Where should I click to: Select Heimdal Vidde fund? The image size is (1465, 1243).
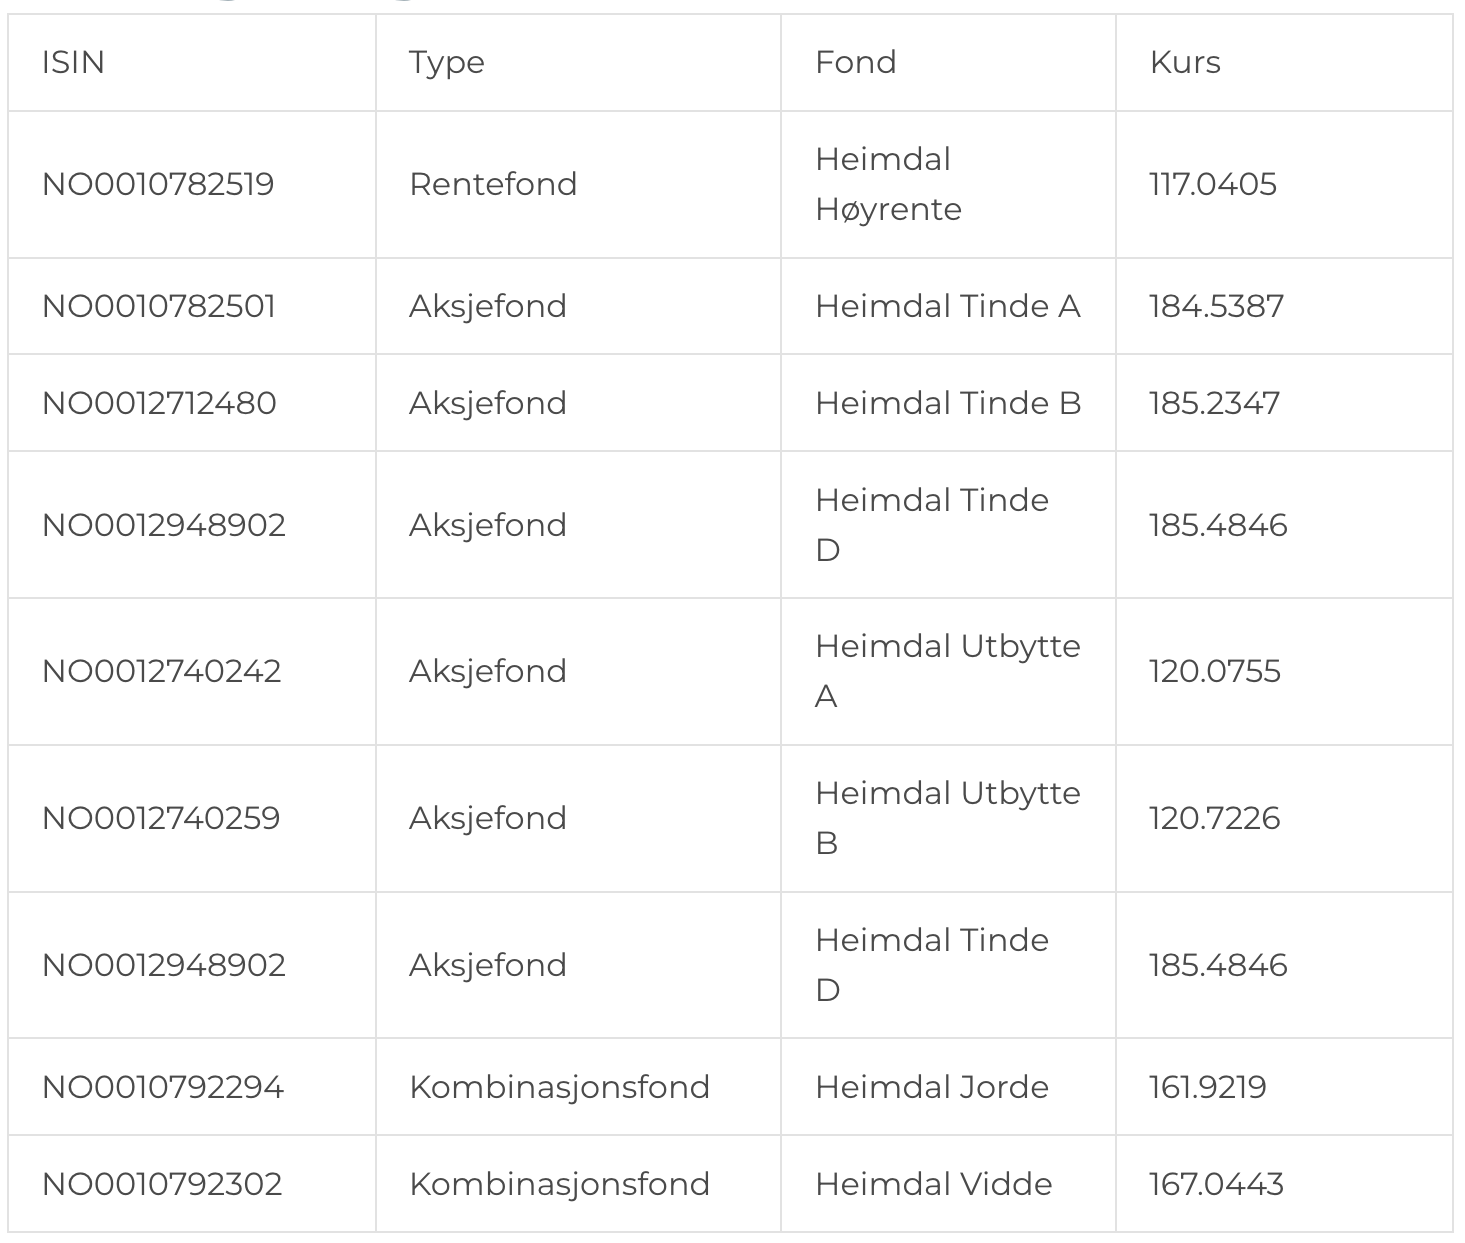click(x=934, y=1184)
